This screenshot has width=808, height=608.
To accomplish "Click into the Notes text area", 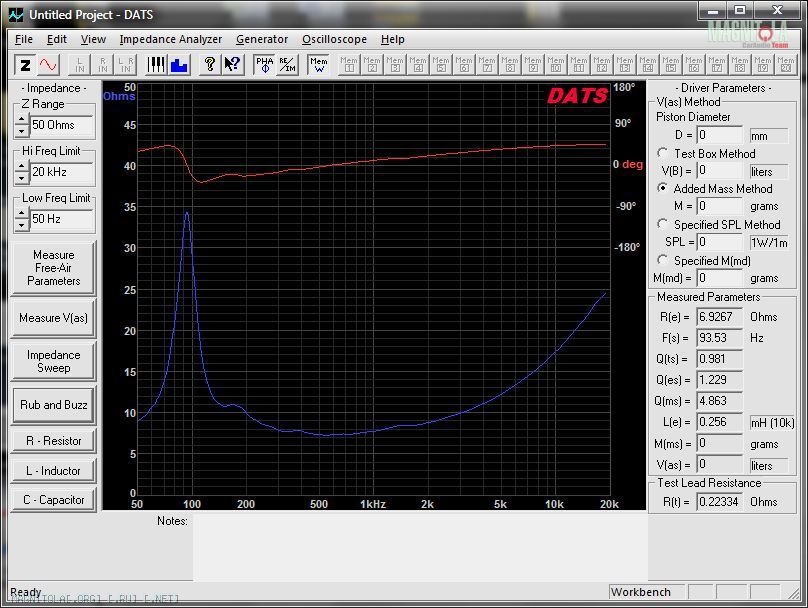I will [x=420, y=547].
